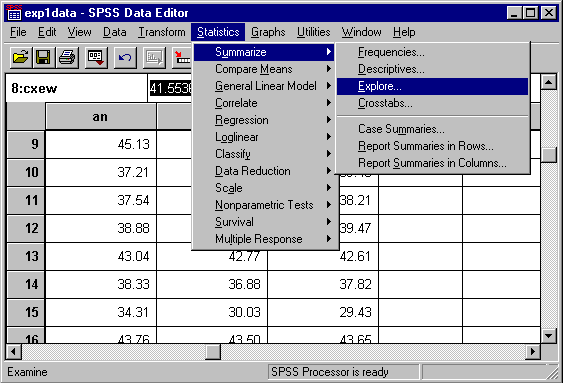The image size is (563, 383).
Task: Click the horizontal scrollbar right arrow
Action: (x=533, y=351)
